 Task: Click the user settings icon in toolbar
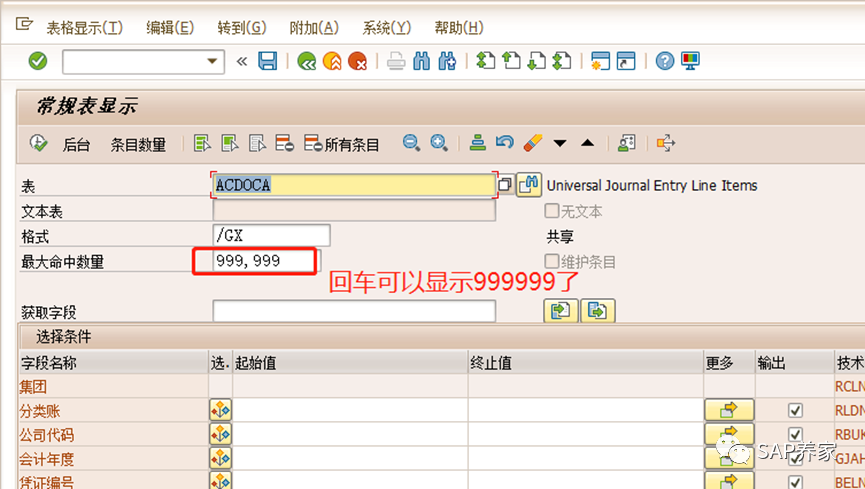click(626, 143)
